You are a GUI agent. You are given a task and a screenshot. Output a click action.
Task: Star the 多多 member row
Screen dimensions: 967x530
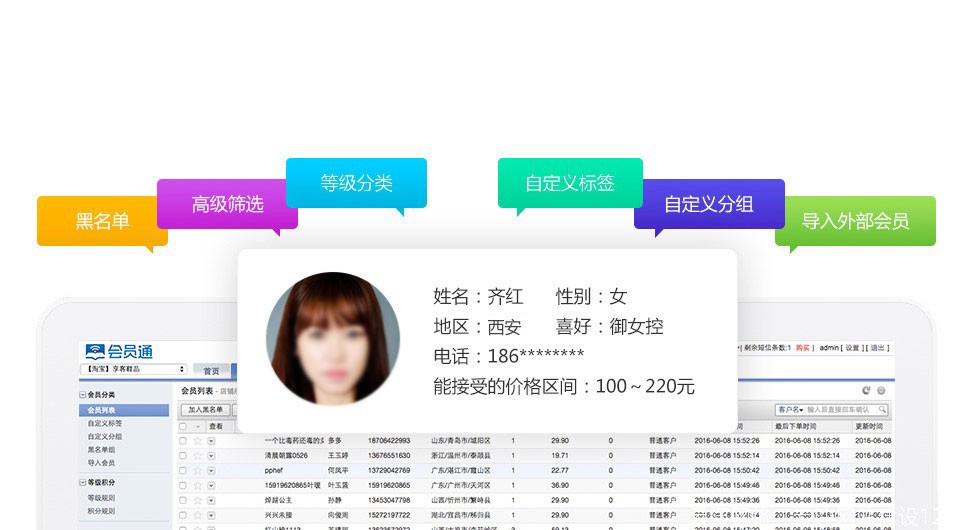pos(198,441)
